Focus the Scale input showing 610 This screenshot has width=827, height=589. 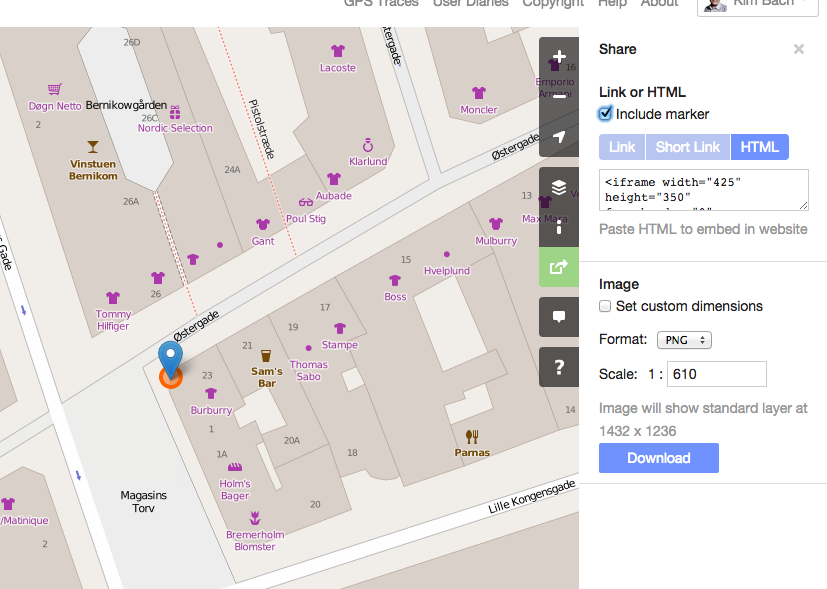click(717, 374)
